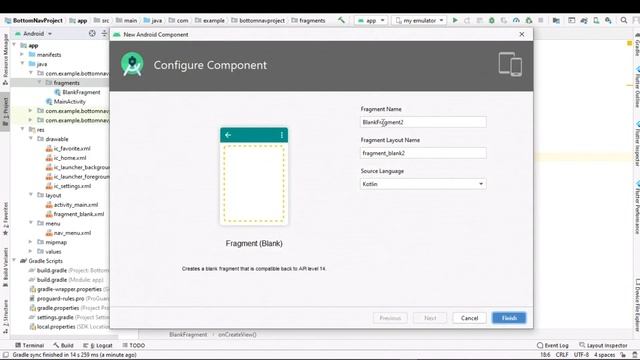This screenshot has width=640, height=360.
Task: Click the back arrow in fragment preview
Action: (228, 135)
